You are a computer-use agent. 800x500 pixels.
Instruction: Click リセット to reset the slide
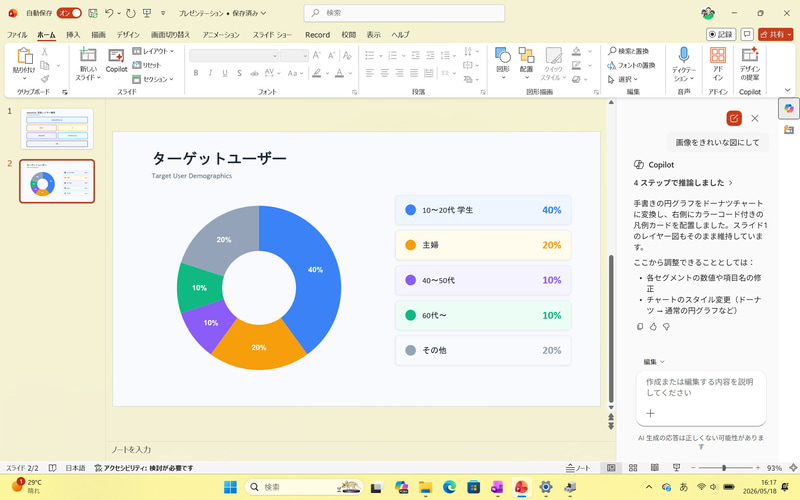(147, 65)
